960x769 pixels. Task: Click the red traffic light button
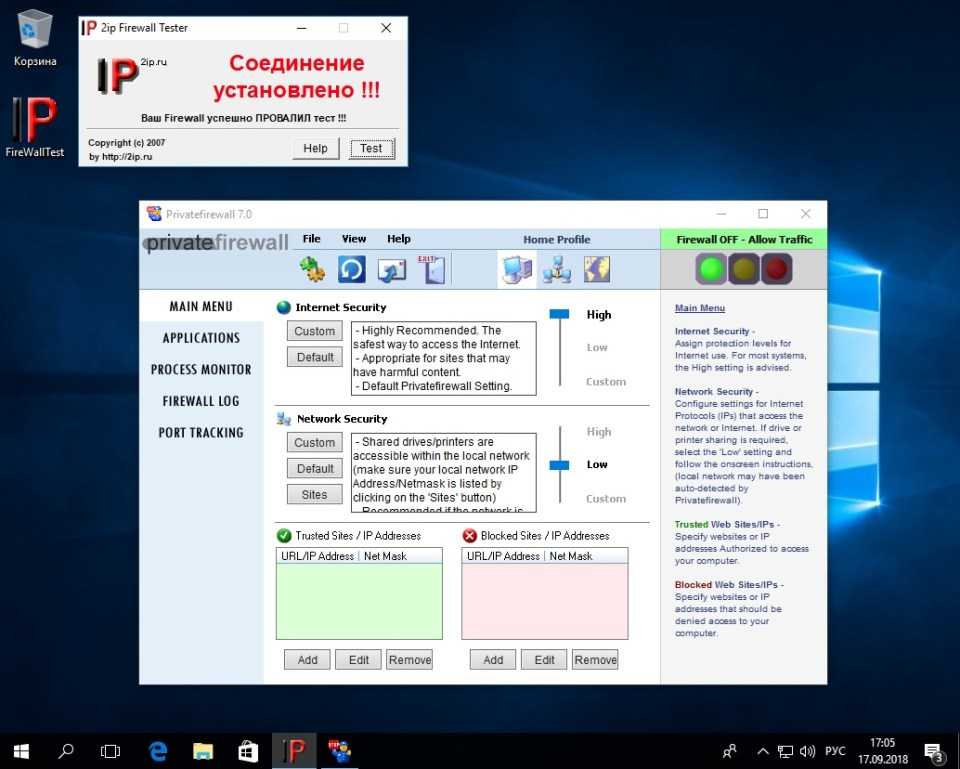pyautogui.click(x=777, y=269)
